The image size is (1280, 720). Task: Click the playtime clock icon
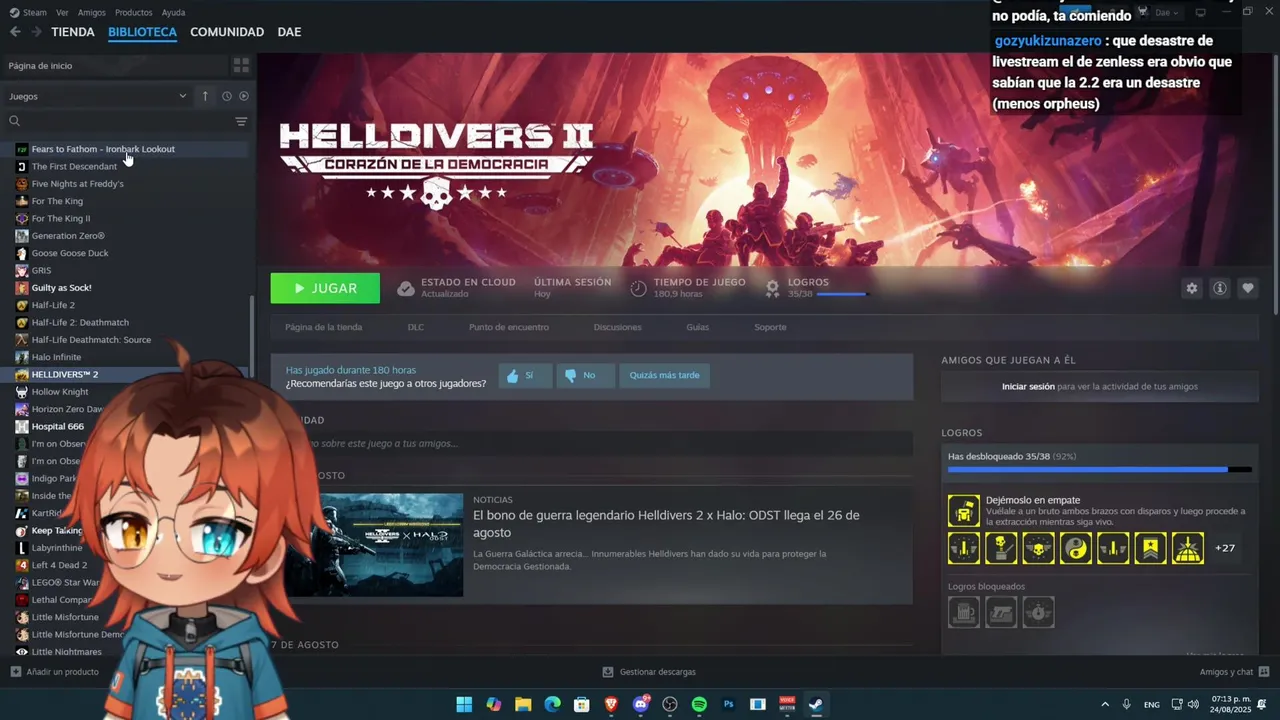638,288
